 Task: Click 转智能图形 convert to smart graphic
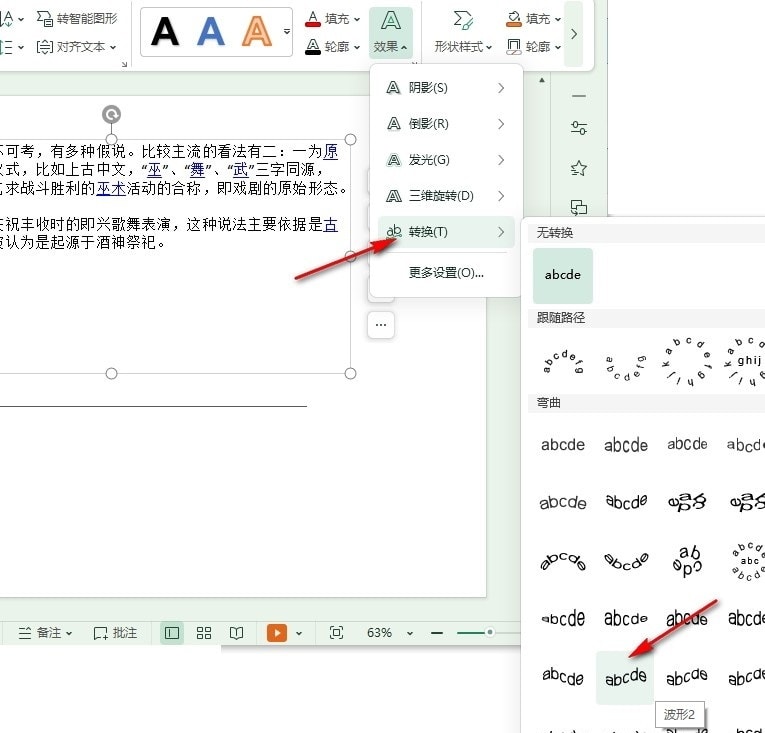(x=77, y=19)
